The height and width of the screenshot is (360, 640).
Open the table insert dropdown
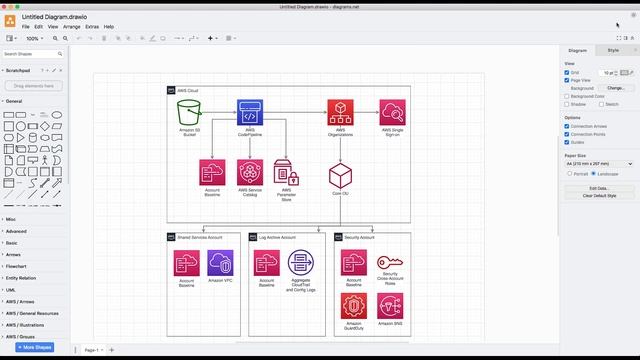(x=231, y=38)
